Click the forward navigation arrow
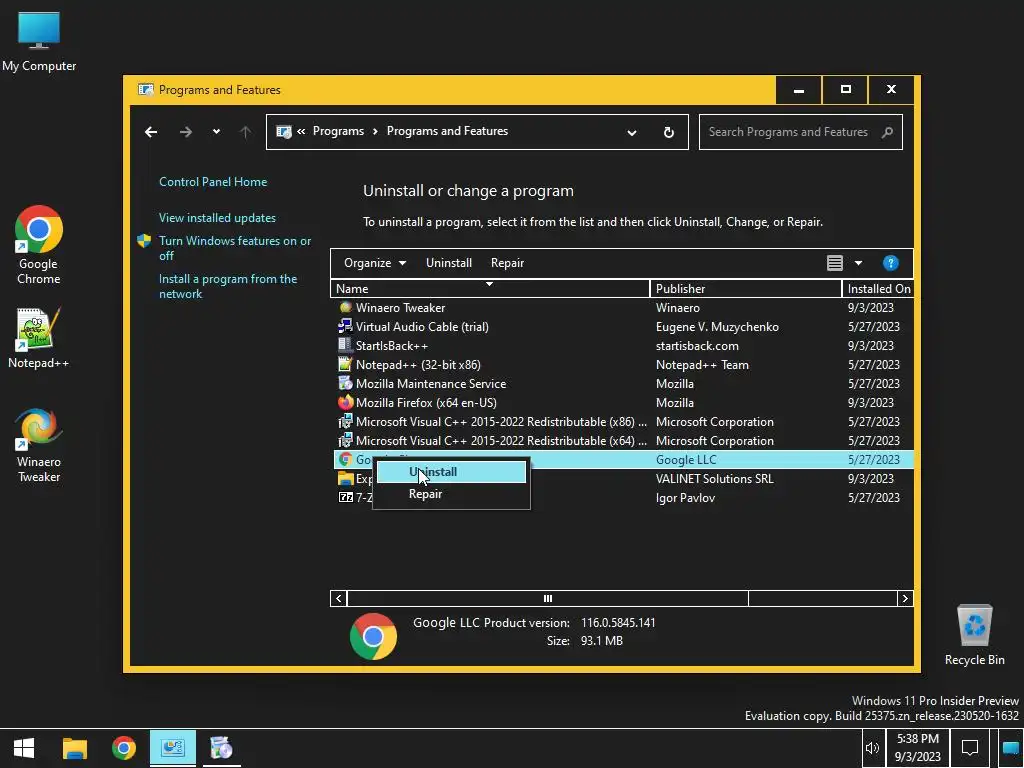This screenshot has width=1024, height=768. [186, 132]
